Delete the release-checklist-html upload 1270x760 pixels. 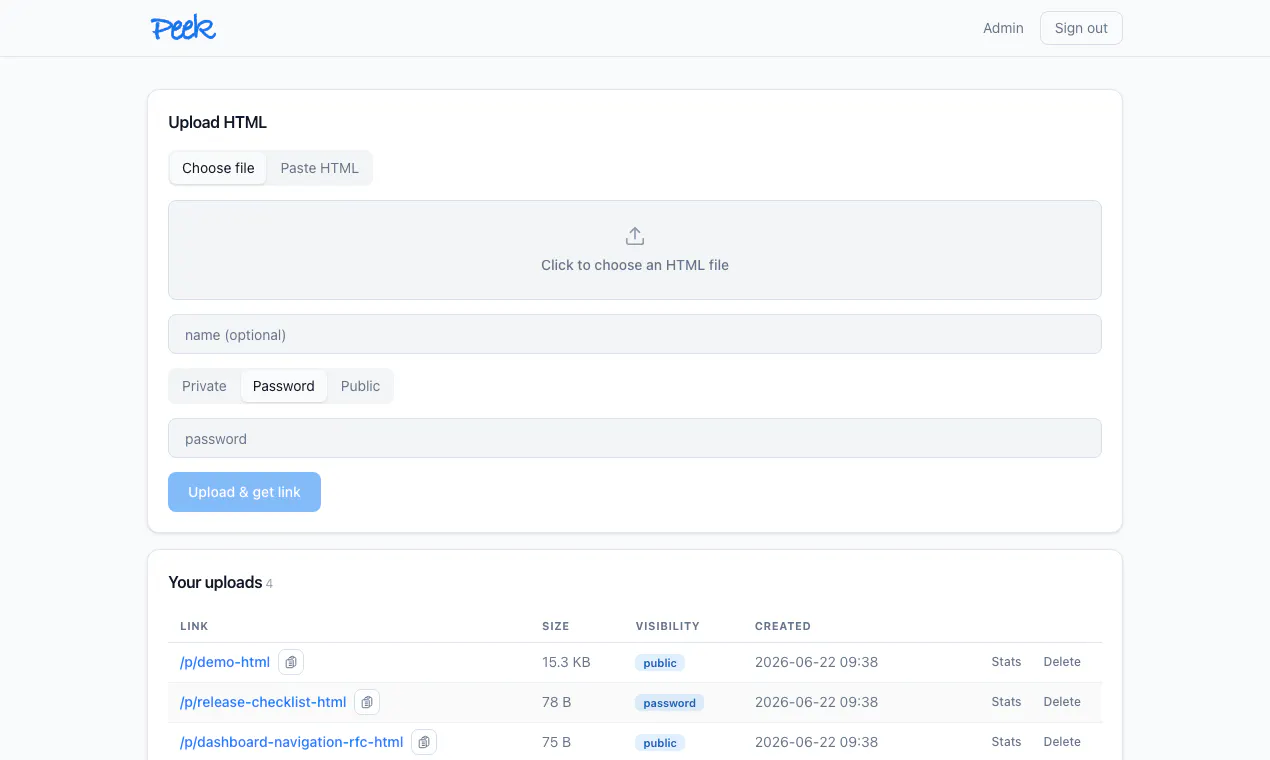pyautogui.click(x=1062, y=702)
